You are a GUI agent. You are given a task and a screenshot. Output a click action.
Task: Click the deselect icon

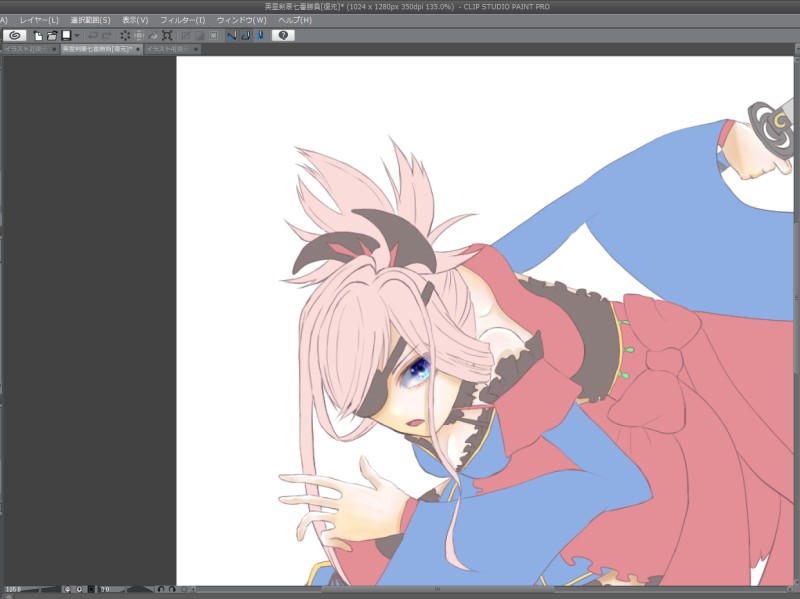click(186, 35)
